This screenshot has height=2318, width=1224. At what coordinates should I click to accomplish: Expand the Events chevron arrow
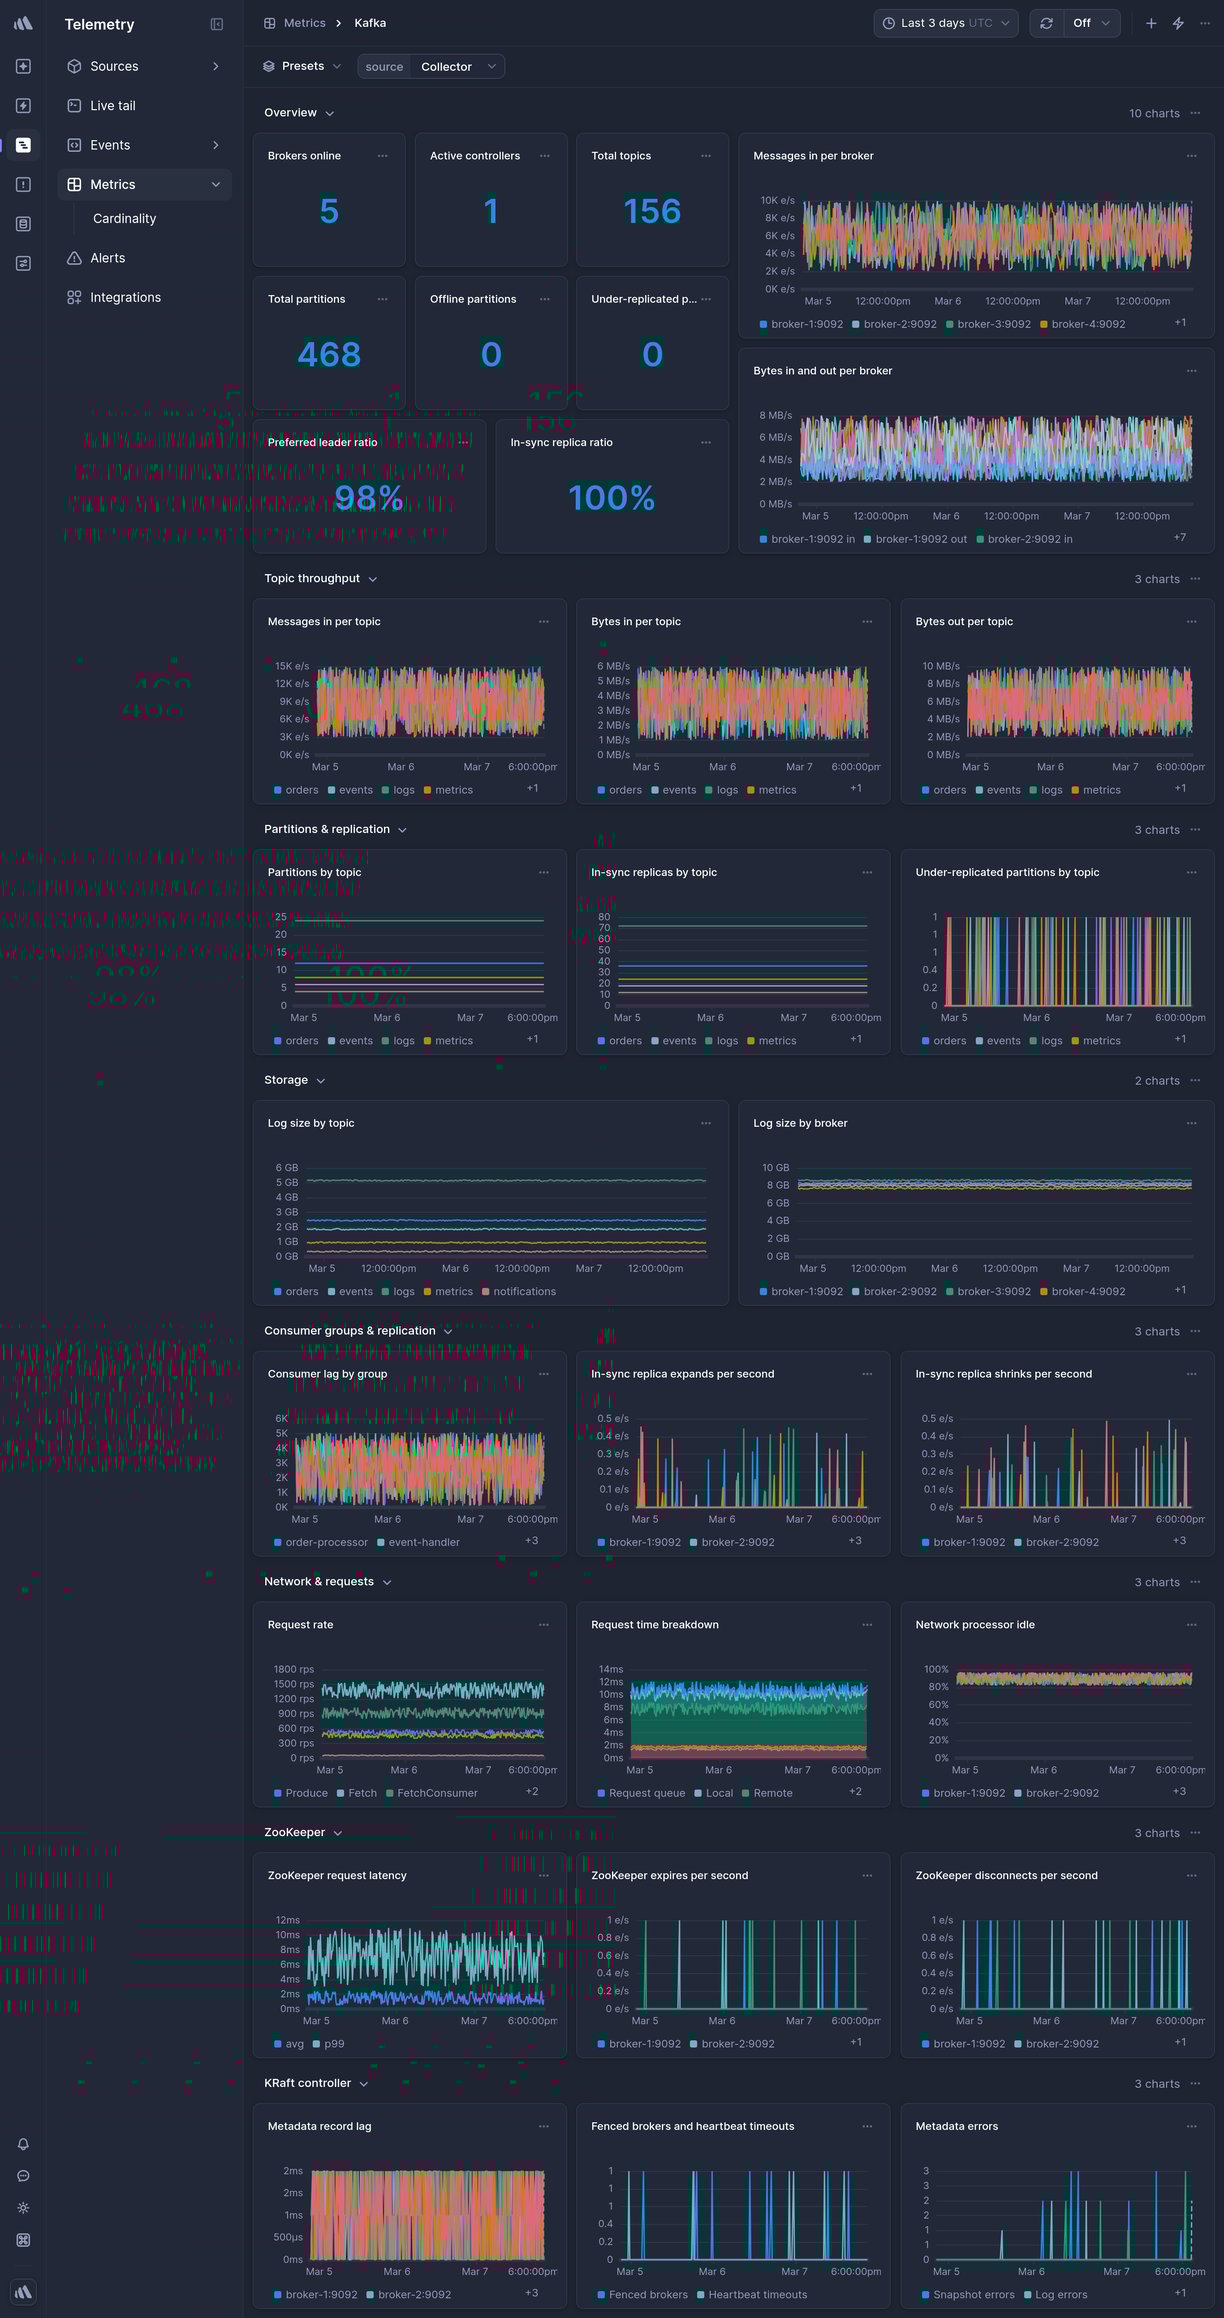pos(216,145)
